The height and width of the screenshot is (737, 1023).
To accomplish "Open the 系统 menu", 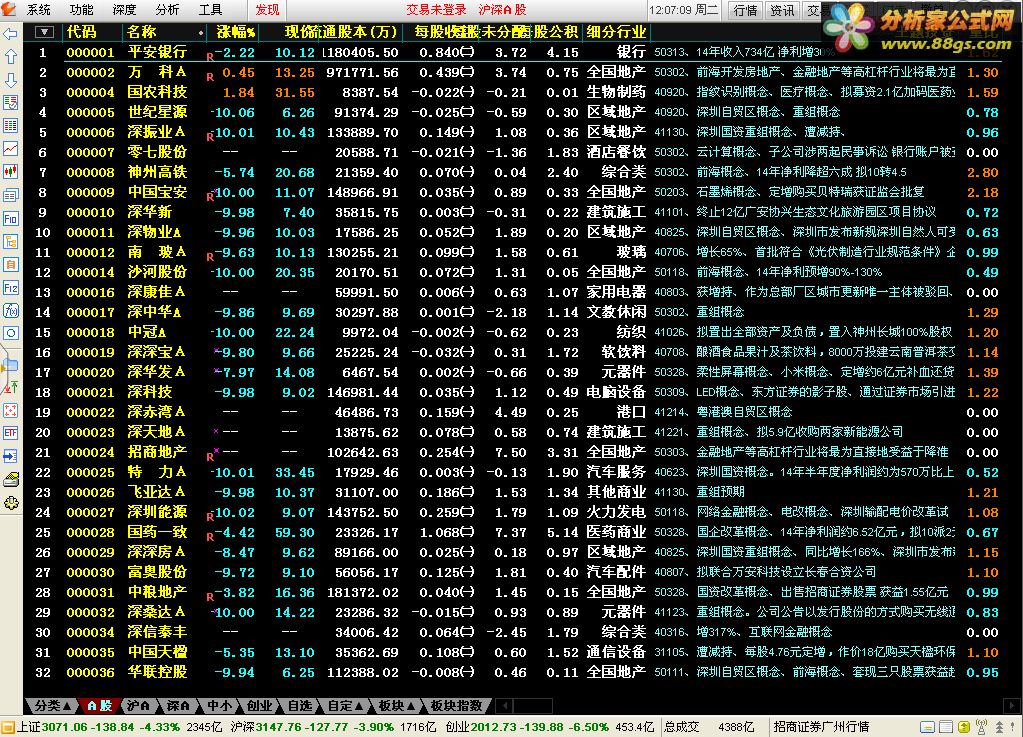I will (38, 10).
